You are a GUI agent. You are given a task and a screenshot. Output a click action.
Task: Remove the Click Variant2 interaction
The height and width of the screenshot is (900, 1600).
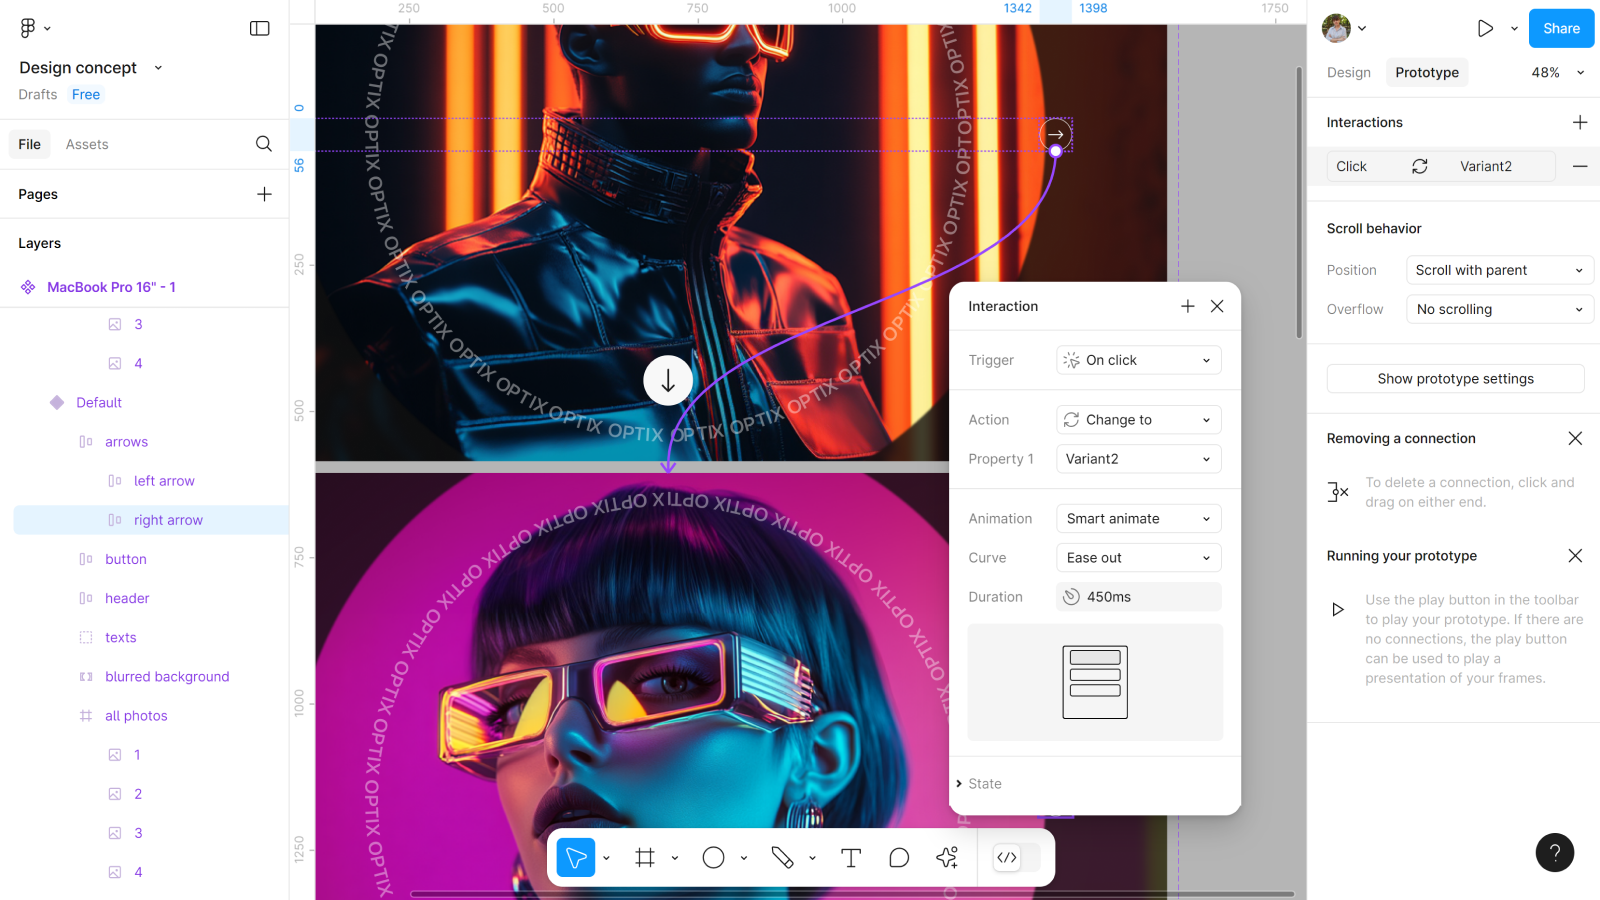(1580, 166)
